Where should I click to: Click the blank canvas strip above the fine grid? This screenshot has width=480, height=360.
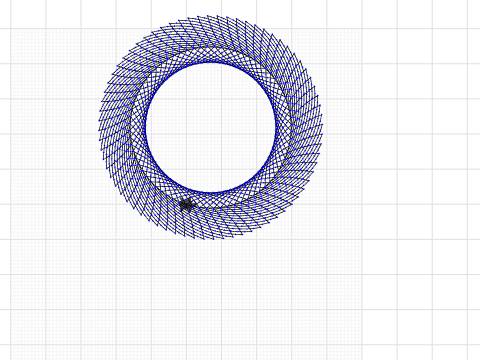67,14
